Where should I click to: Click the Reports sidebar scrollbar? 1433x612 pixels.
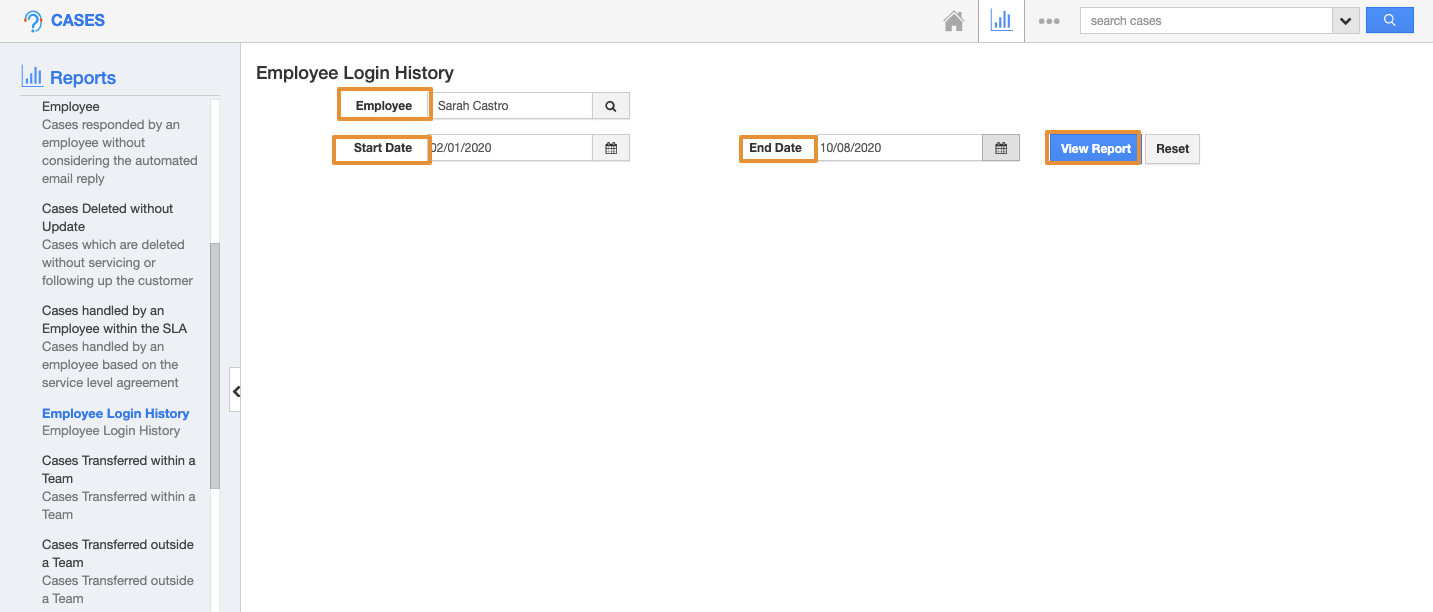tap(215, 365)
